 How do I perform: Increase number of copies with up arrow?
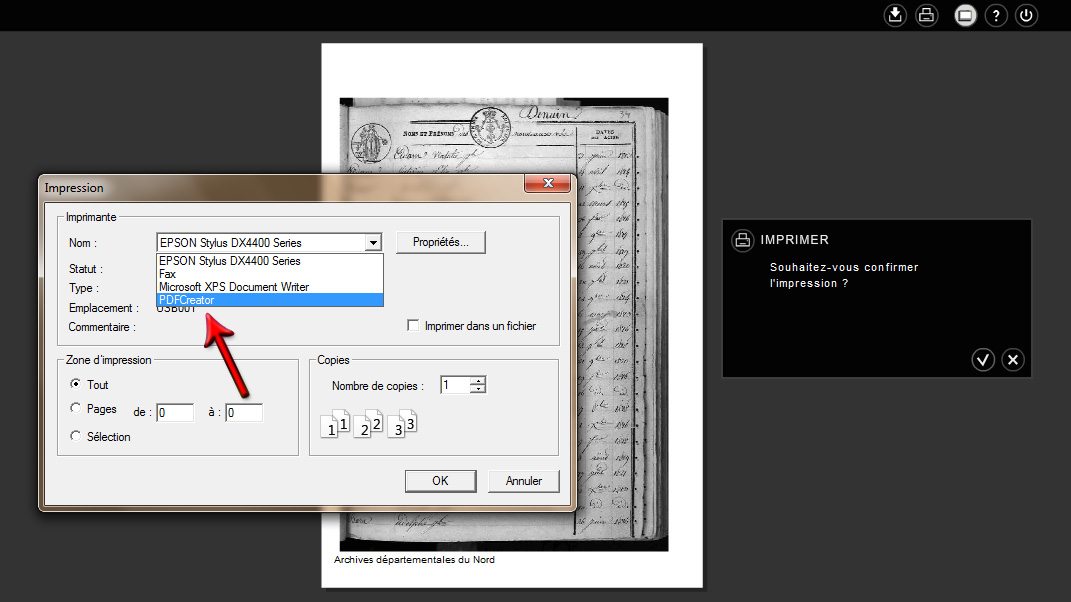tap(479, 381)
